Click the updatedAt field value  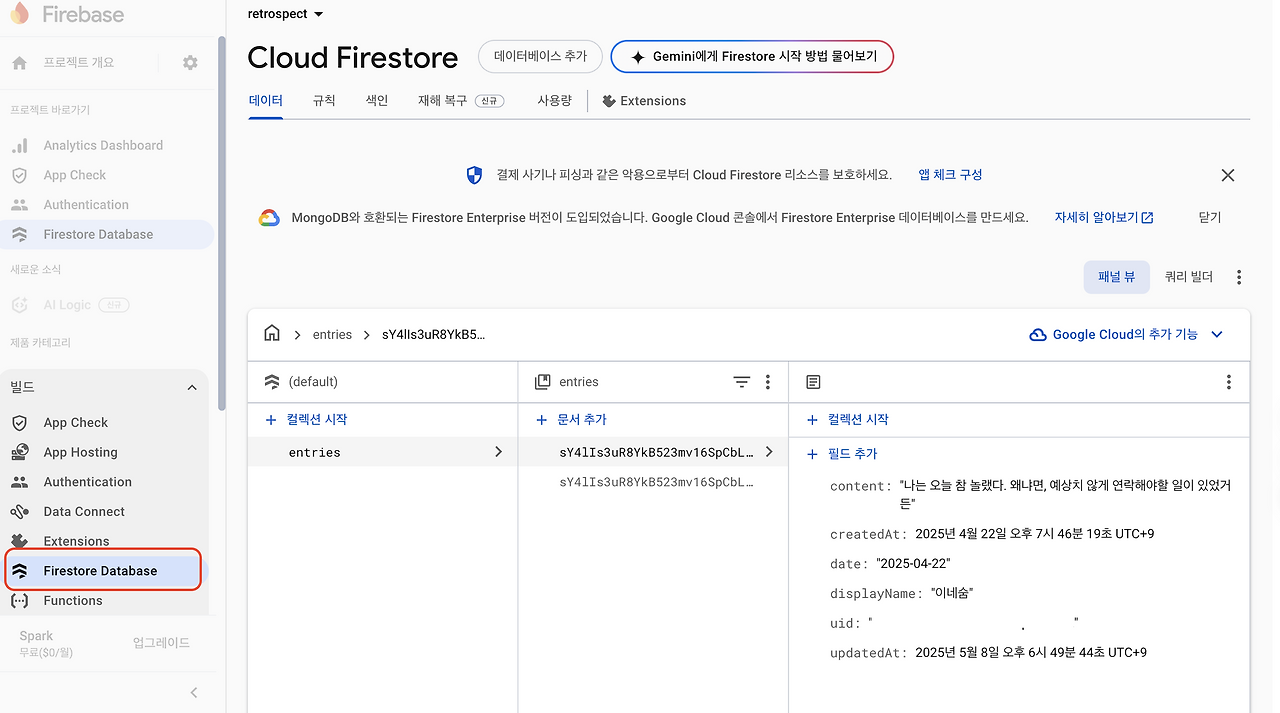(1031, 653)
